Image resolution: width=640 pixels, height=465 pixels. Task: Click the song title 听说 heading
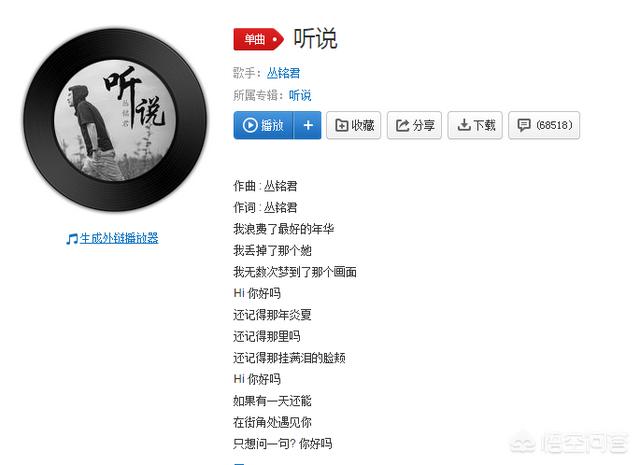point(316,39)
